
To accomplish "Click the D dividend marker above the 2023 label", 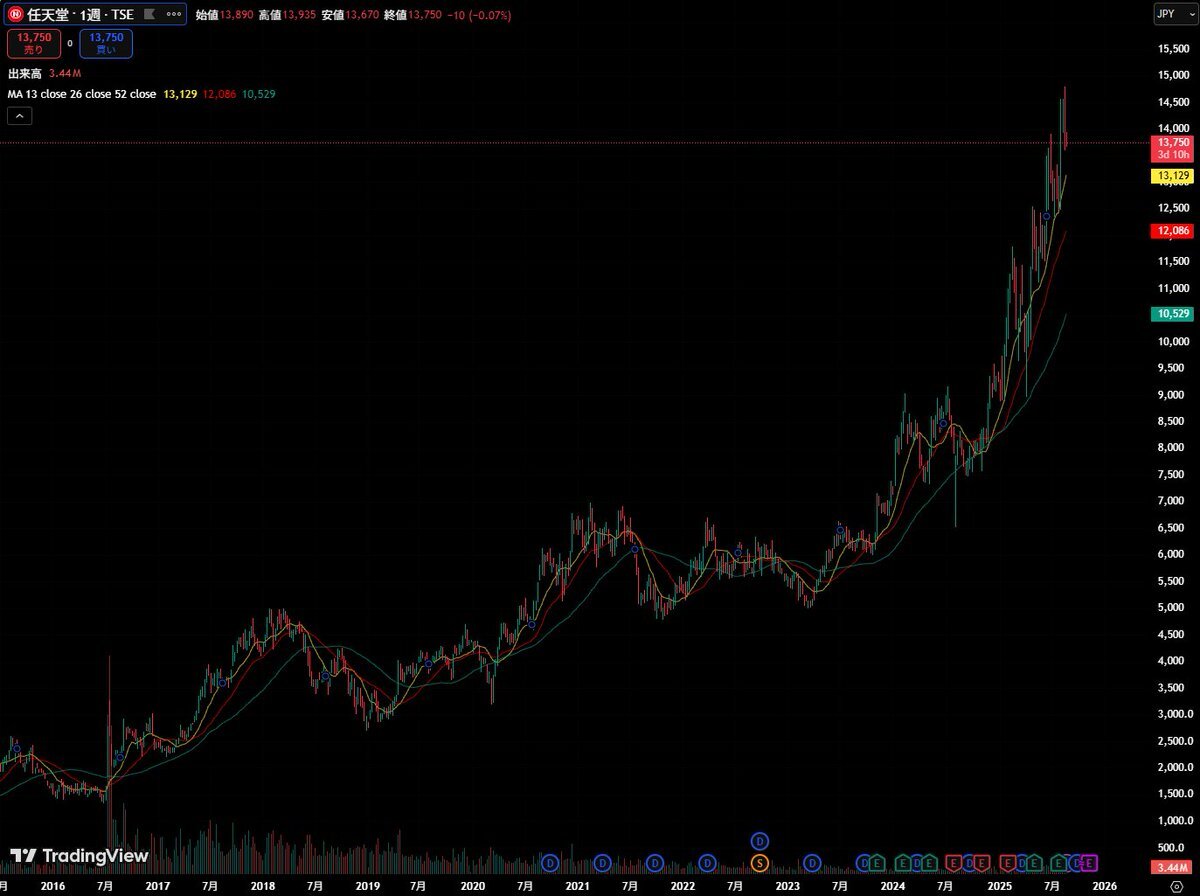I will (812, 862).
